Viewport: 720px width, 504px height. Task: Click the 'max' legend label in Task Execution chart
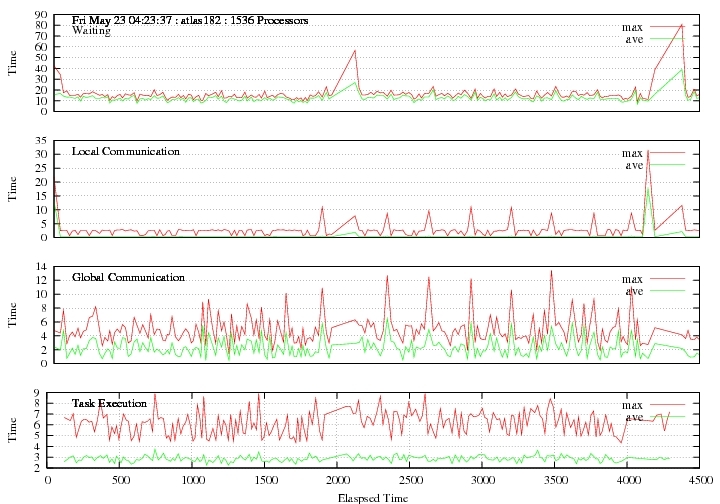coord(632,405)
